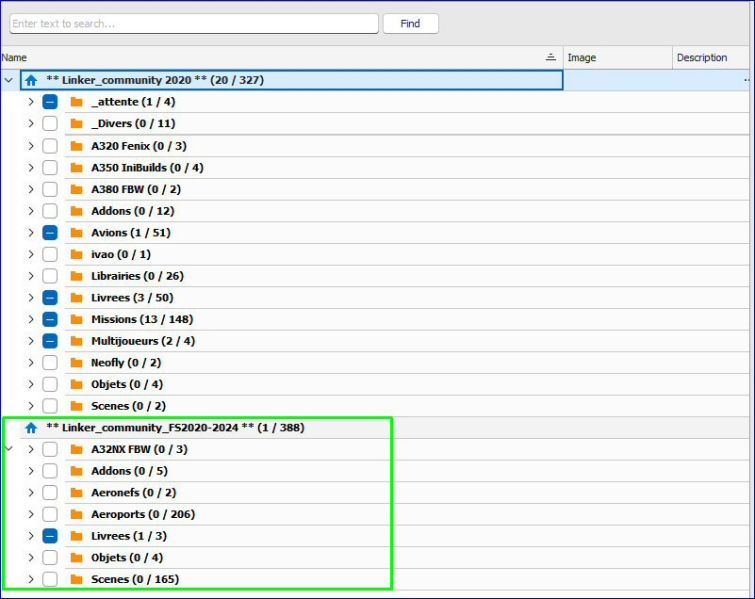Click the Scenes (0 / 165) folder icon
The image size is (755, 599).
click(x=77, y=579)
